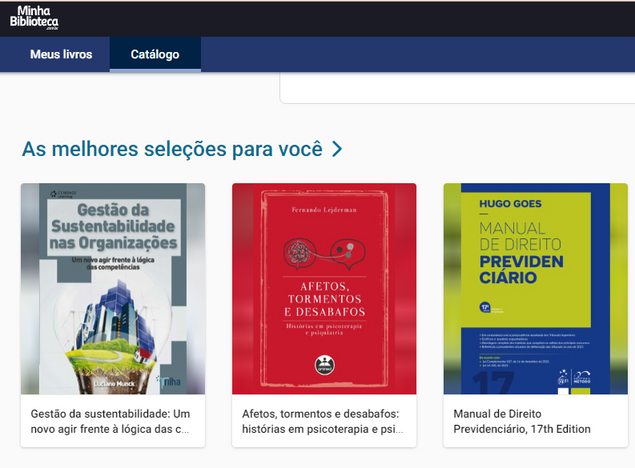Open Gestão da Sustentabilidade book cover

(113, 289)
